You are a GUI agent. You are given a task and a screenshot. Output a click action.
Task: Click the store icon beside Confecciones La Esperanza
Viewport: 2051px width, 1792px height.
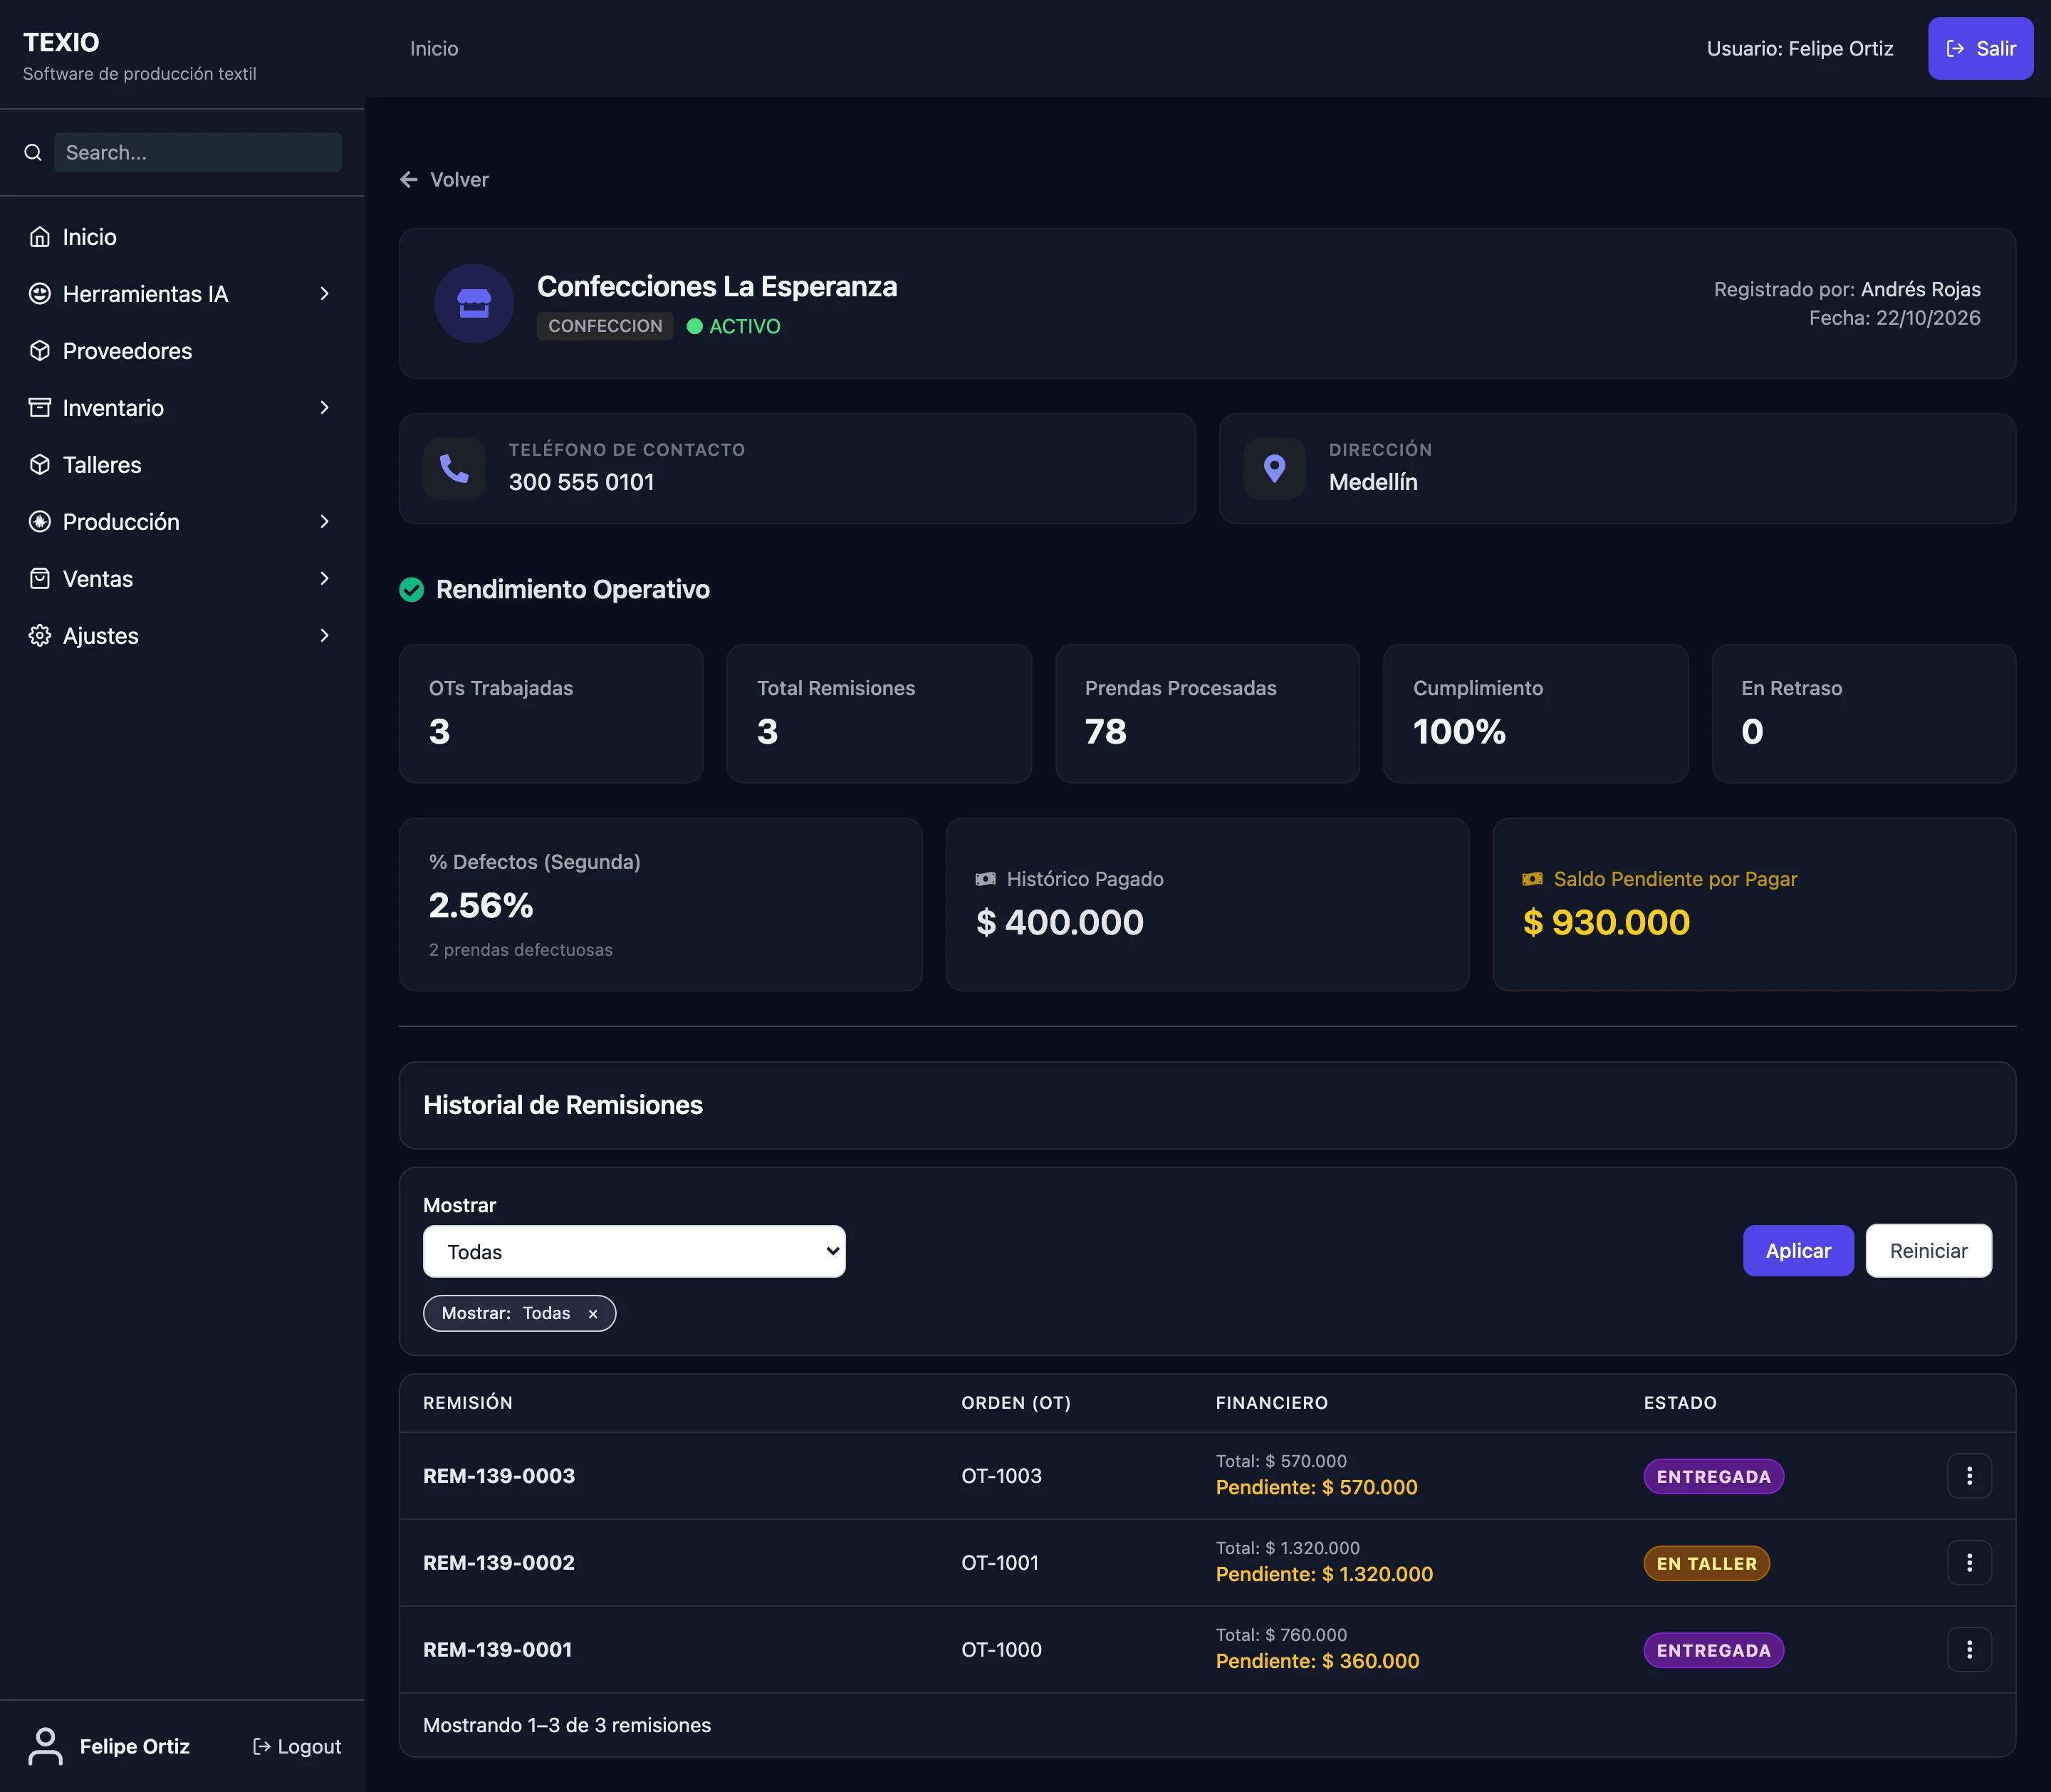474,303
